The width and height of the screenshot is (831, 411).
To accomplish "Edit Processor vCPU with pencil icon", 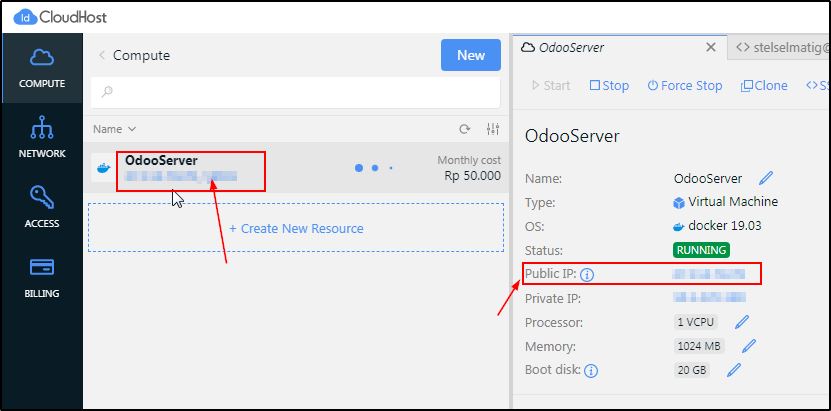I will [742, 322].
